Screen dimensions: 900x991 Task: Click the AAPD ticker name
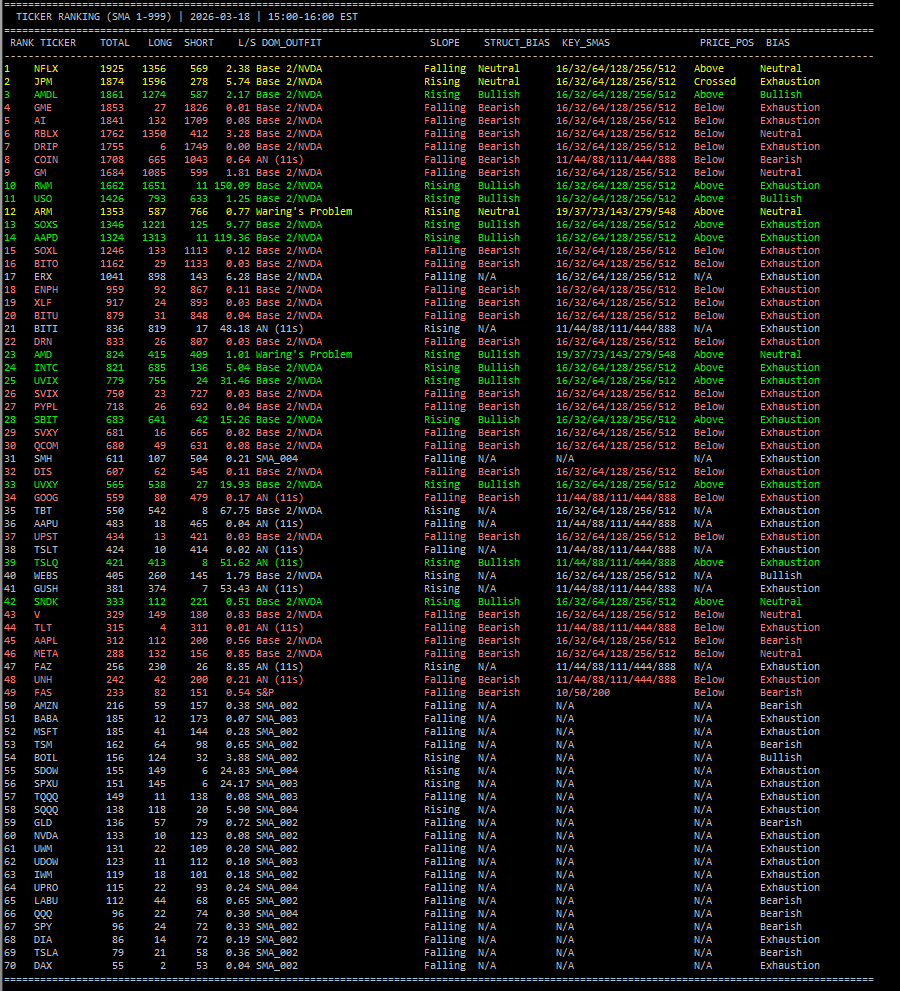coord(46,238)
